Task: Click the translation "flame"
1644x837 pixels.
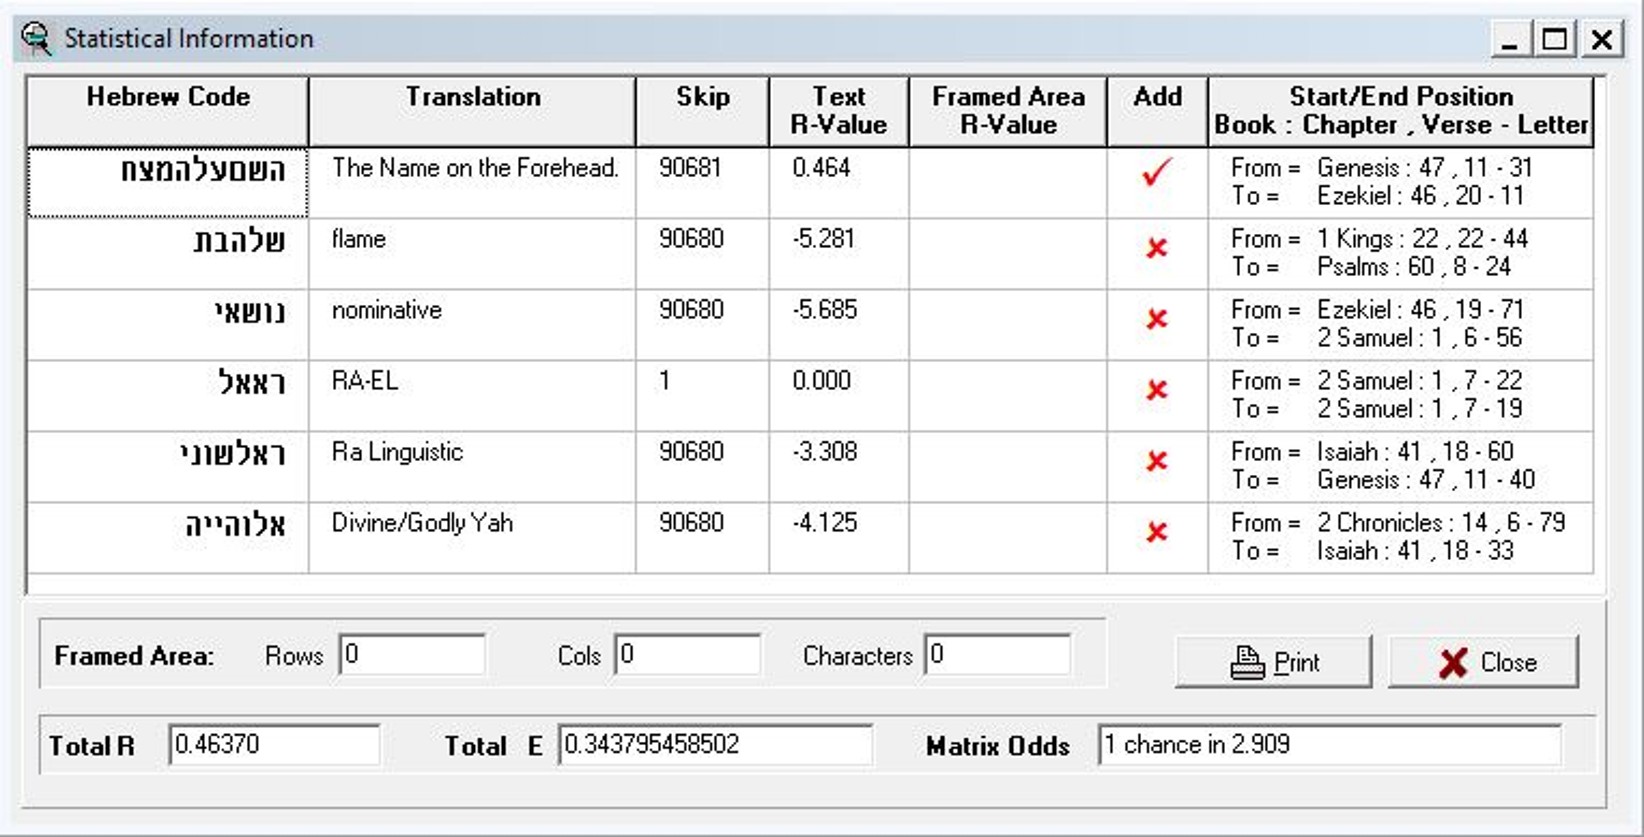Action: point(359,239)
